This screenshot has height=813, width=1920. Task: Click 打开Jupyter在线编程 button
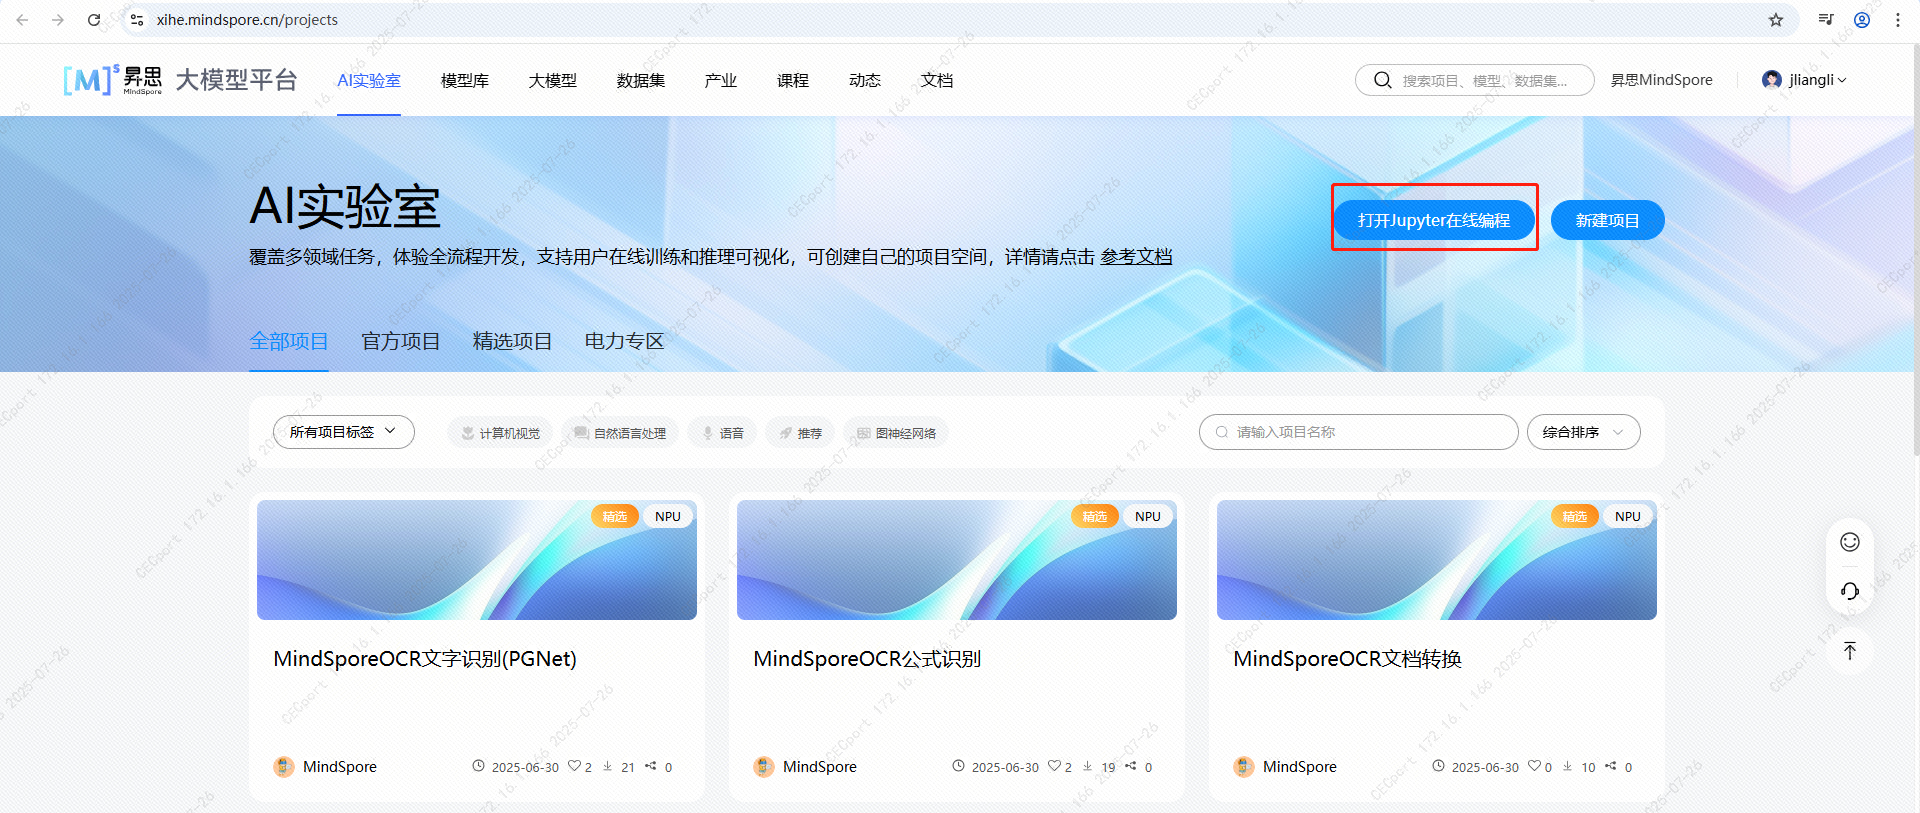pyautogui.click(x=1434, y=220)
